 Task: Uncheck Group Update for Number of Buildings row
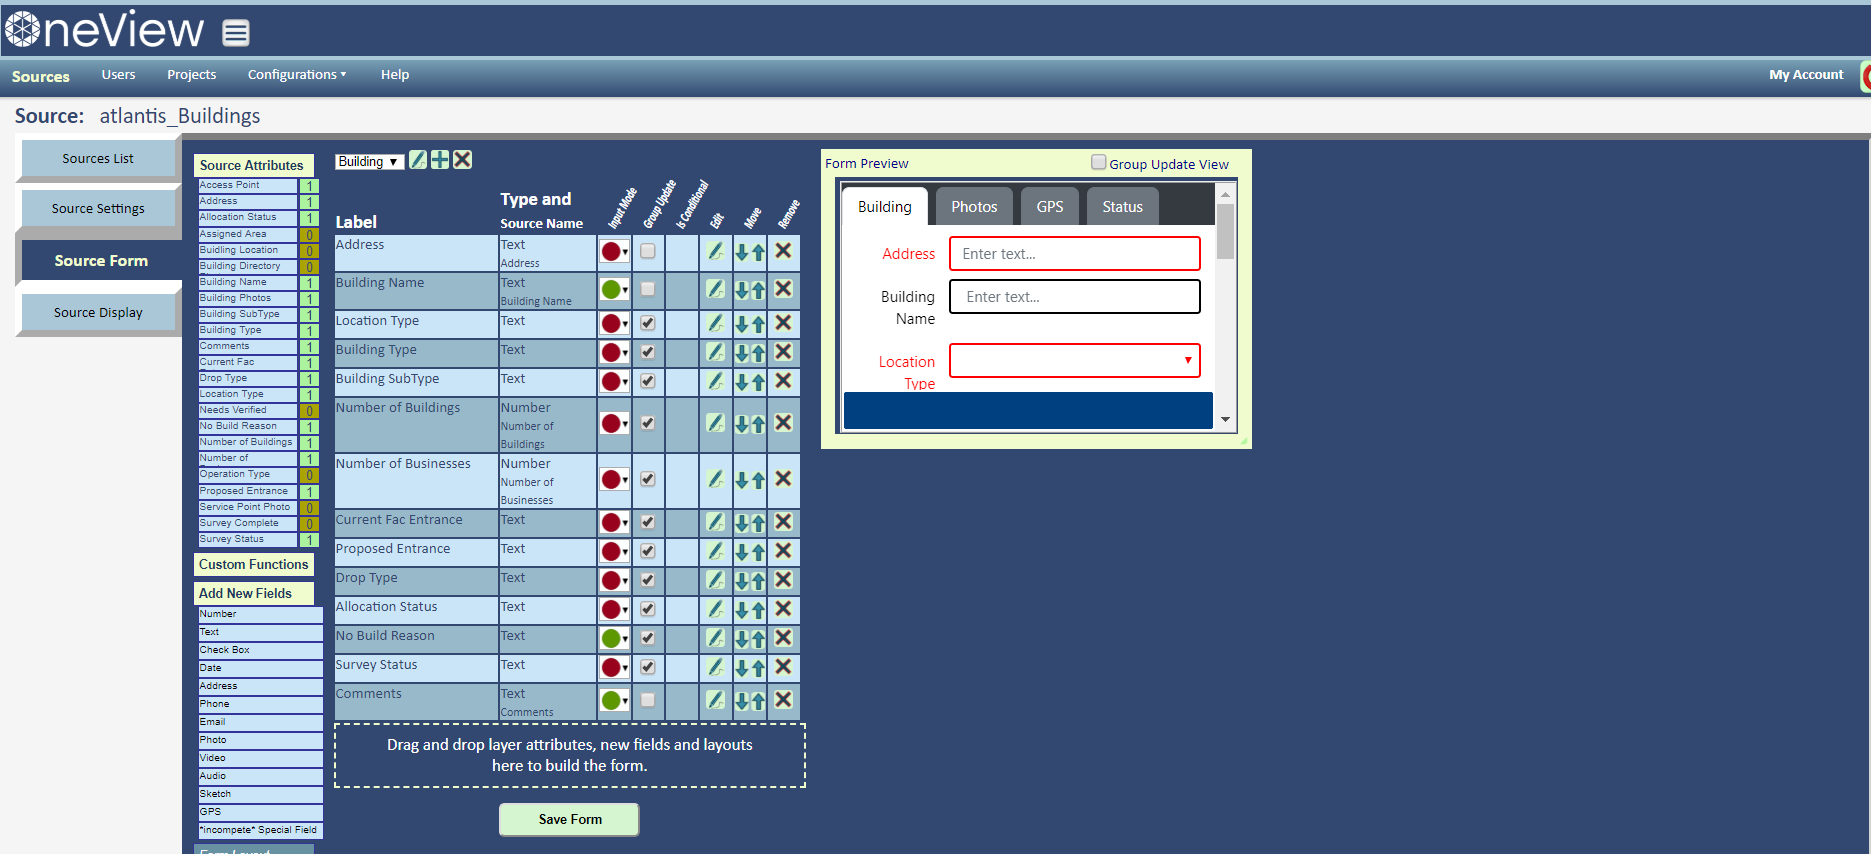tap(648, 423)
